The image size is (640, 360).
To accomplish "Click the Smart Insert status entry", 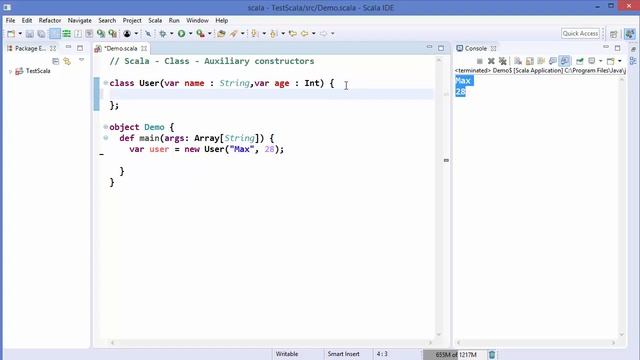I will [x=343, y=354].
